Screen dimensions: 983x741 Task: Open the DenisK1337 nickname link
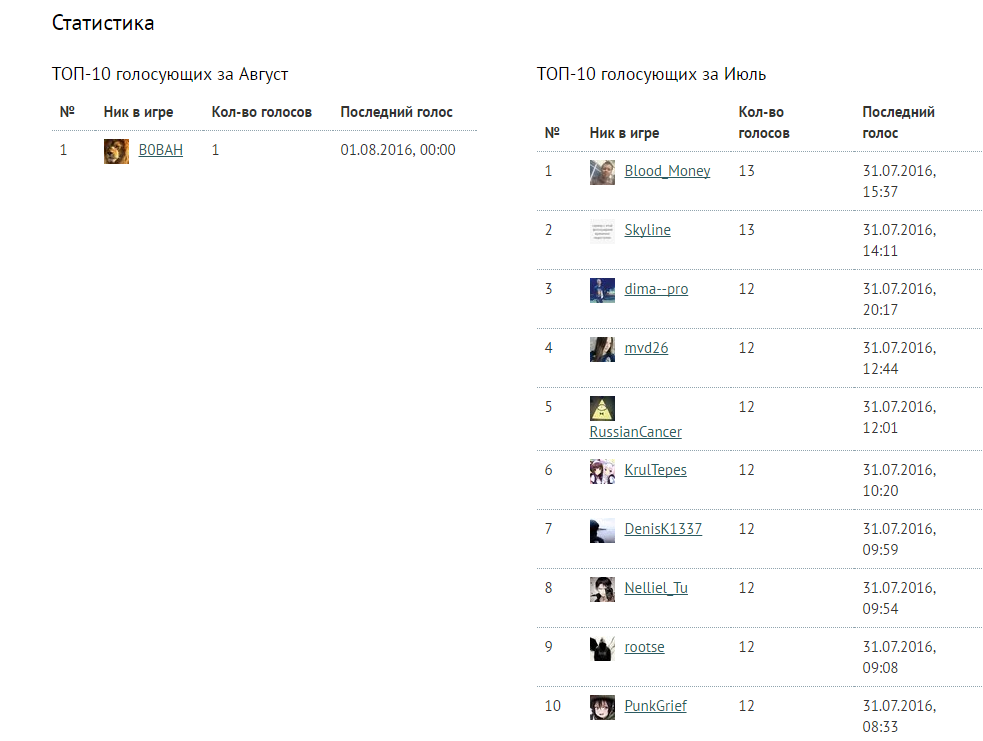(x=663, y=529)
